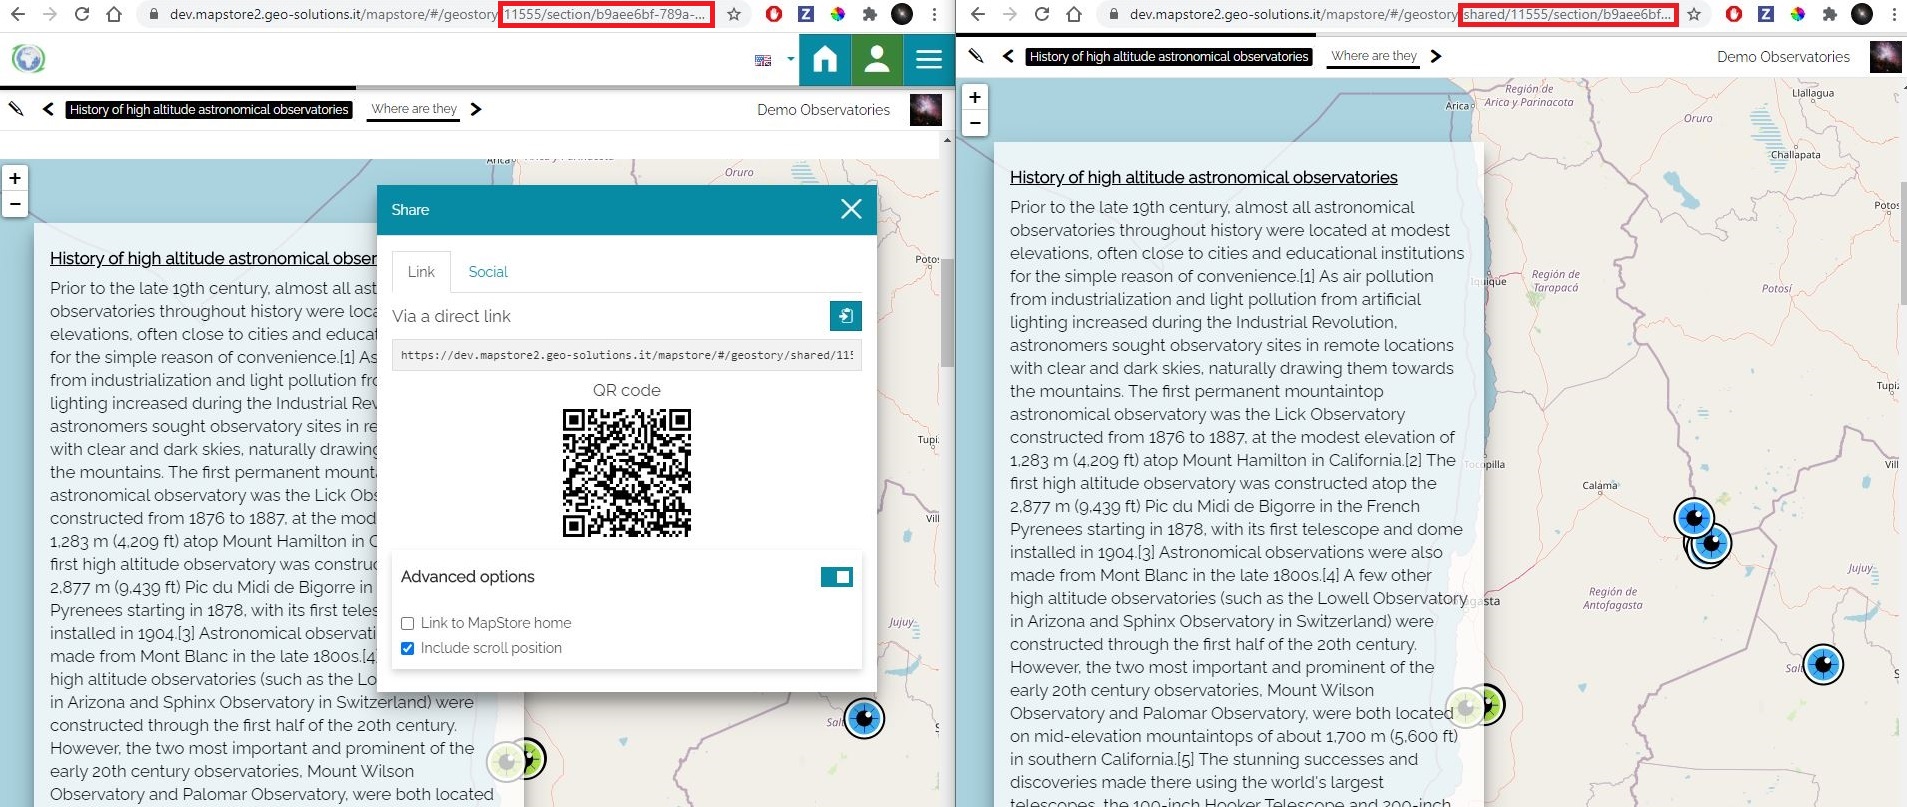Image resolution: width=1907 pixels, height=807 pixels.
Task: Open the language flag dropdown
Action: pyautogui.click(x=773, y=60)
